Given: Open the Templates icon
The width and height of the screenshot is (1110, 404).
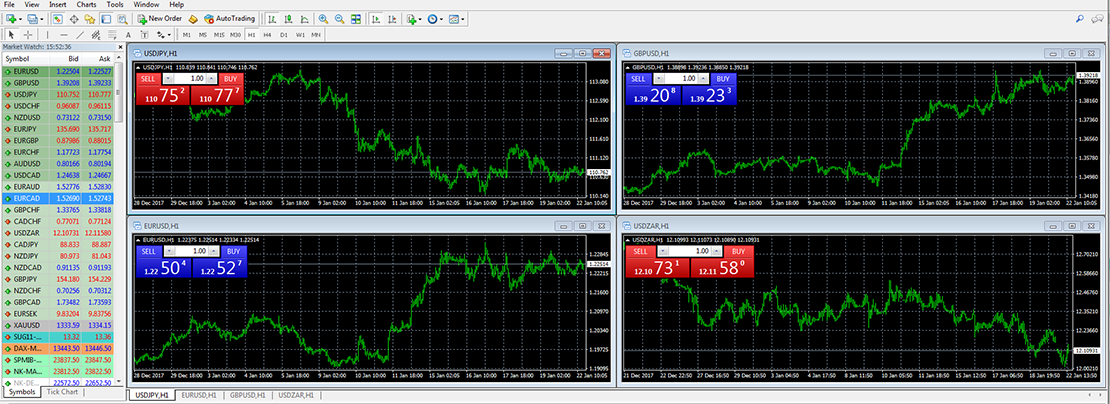Looking at the screenshot, I should coord(453,18).
